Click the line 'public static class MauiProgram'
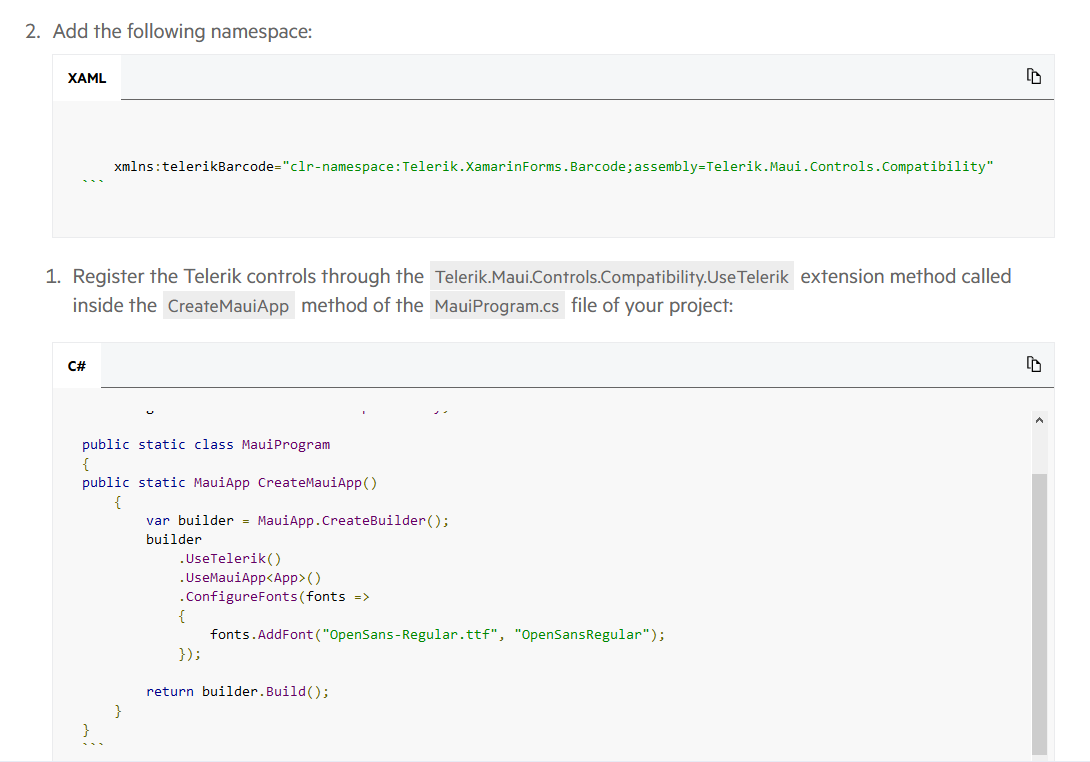The image size is (1090, 762). pyautogui.click(x=206, y=444)
